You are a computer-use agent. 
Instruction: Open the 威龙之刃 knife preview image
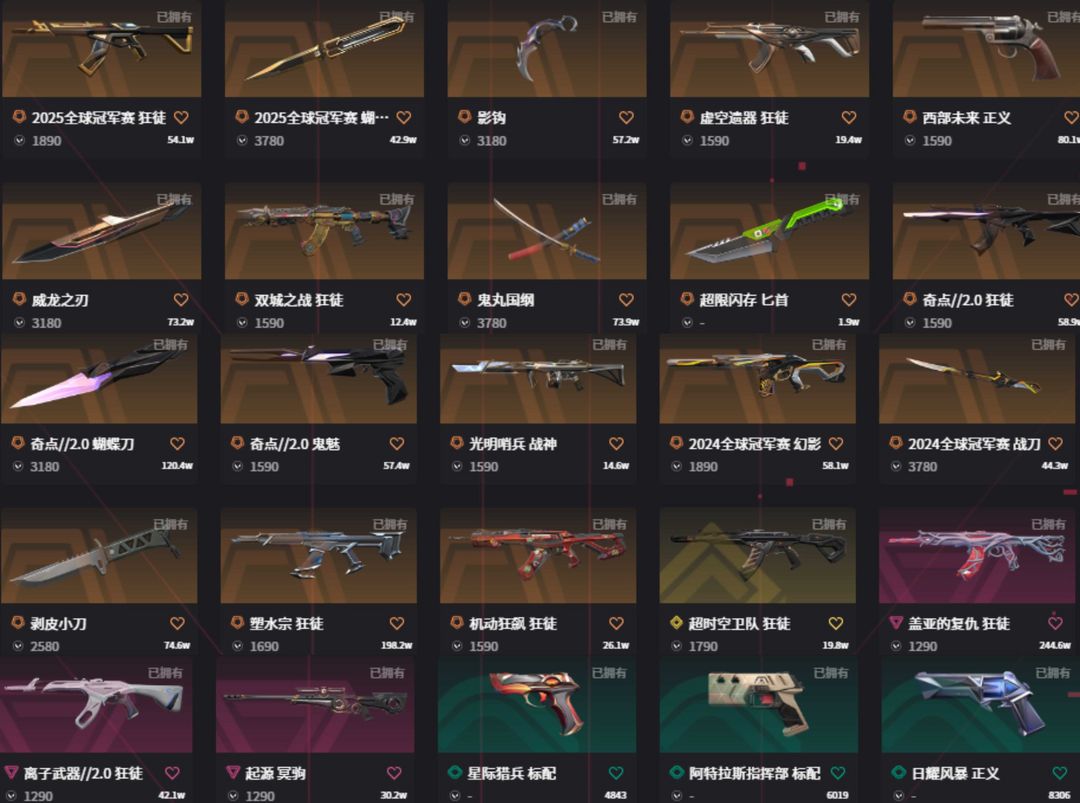point(101,231)
